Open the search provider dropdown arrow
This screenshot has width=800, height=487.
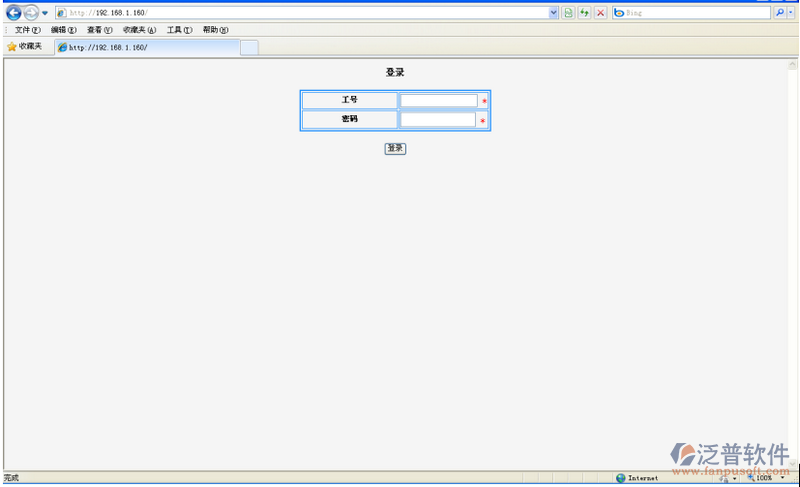pos(791,13)
